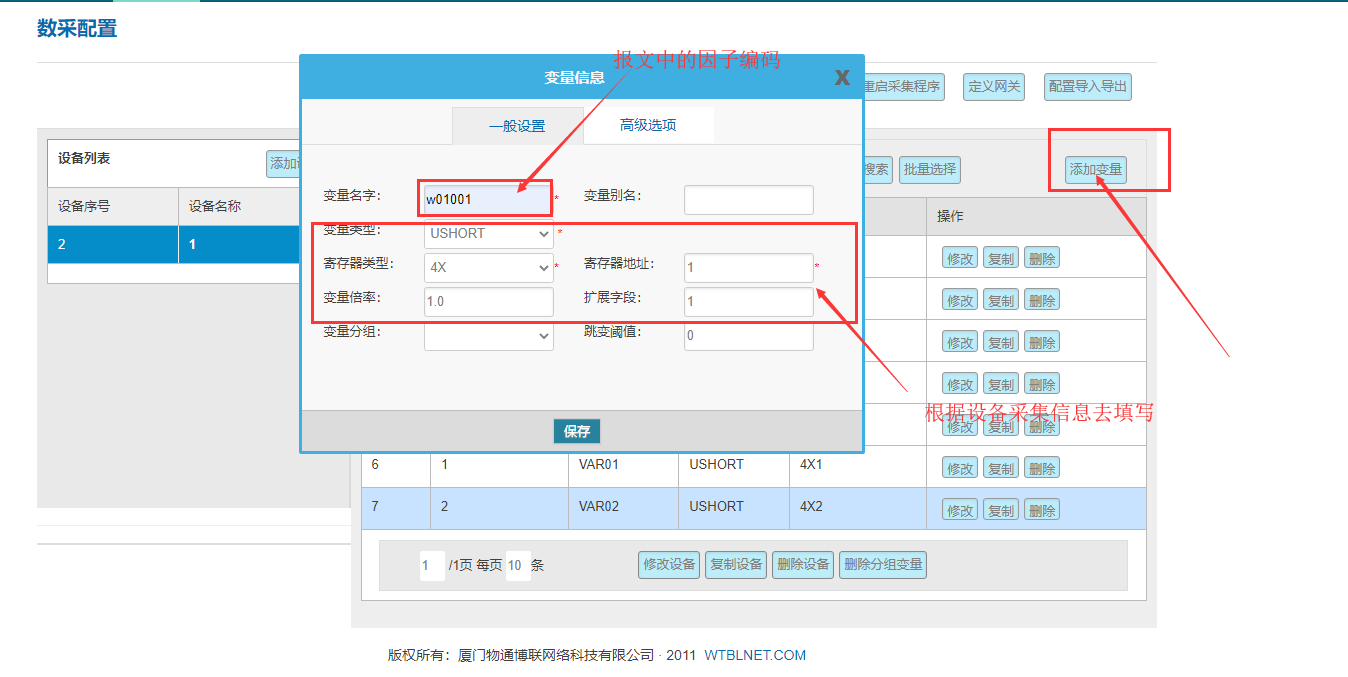The width and height of the screenshot is (1348, 677).
Task: Select the 一般设置 tab
Action: [517, 126]
